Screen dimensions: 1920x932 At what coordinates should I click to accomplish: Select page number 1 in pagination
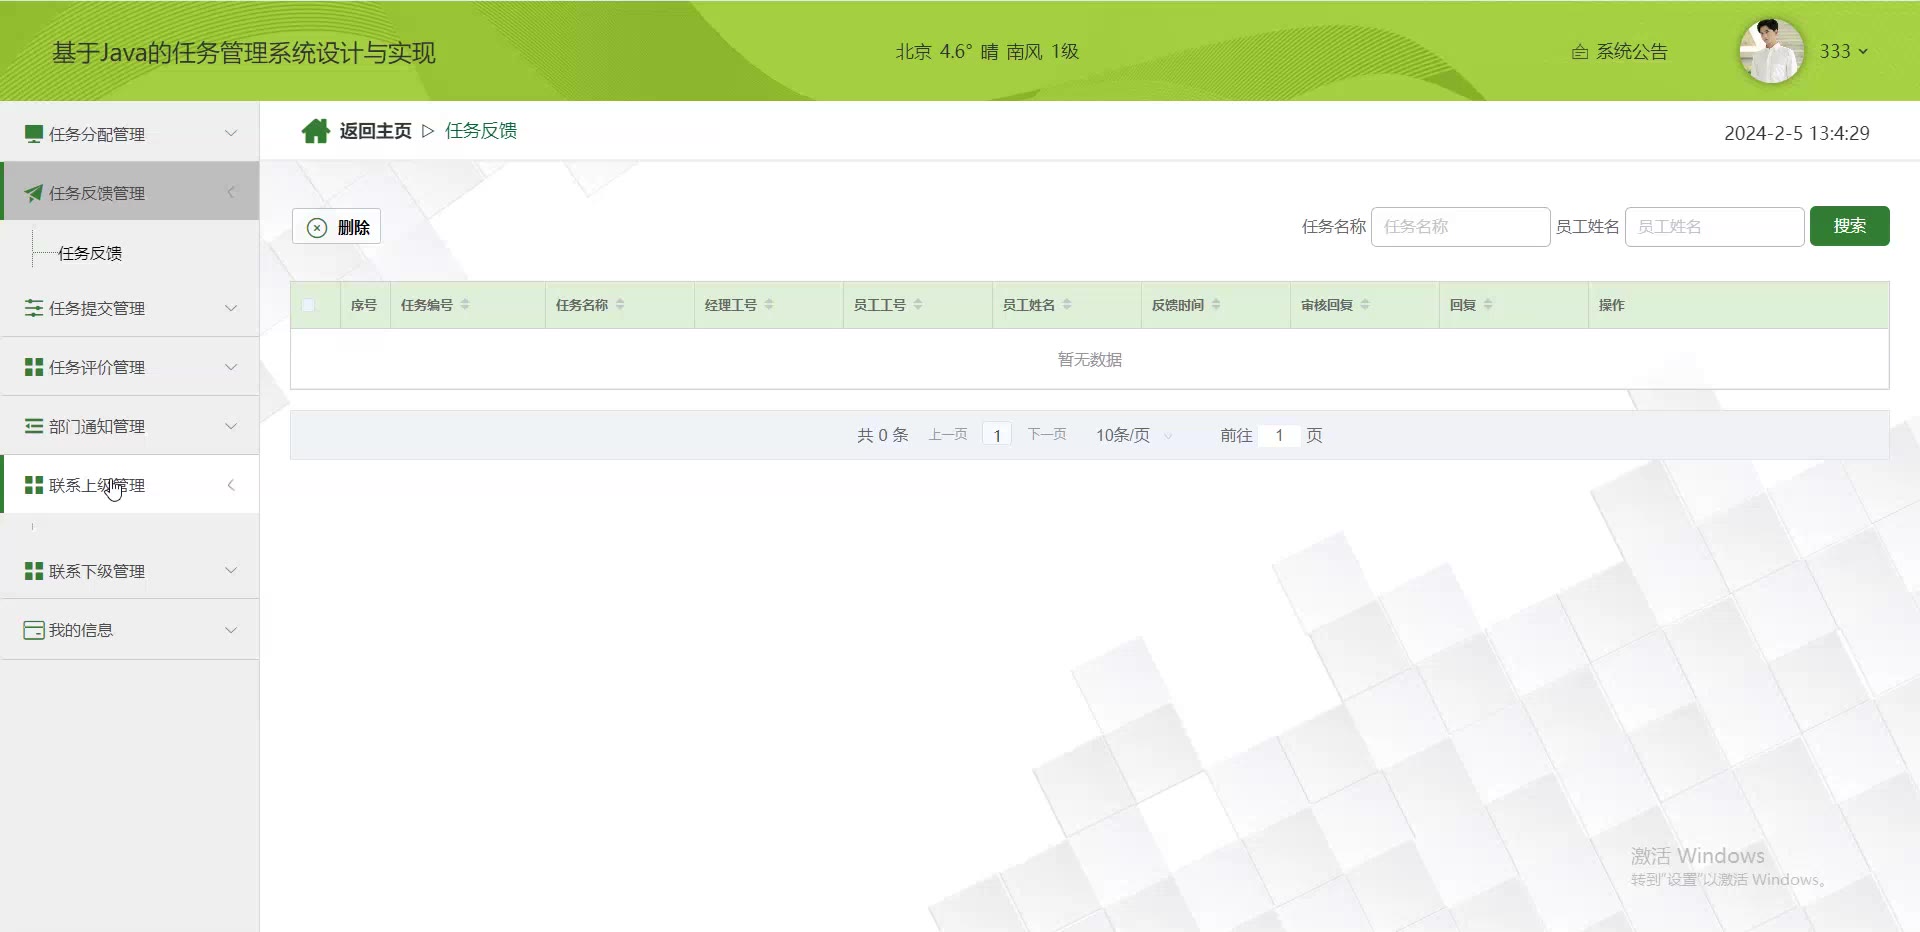997,435
